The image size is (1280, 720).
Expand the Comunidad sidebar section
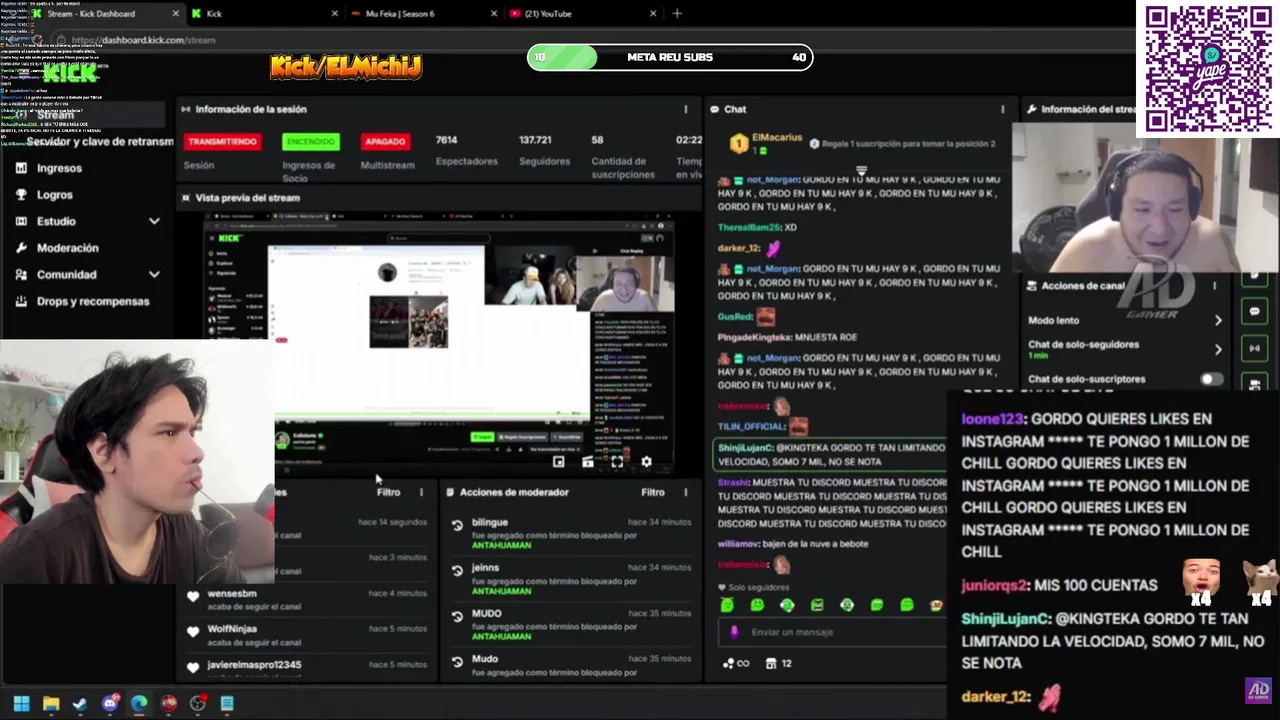[x=154, y=274]
